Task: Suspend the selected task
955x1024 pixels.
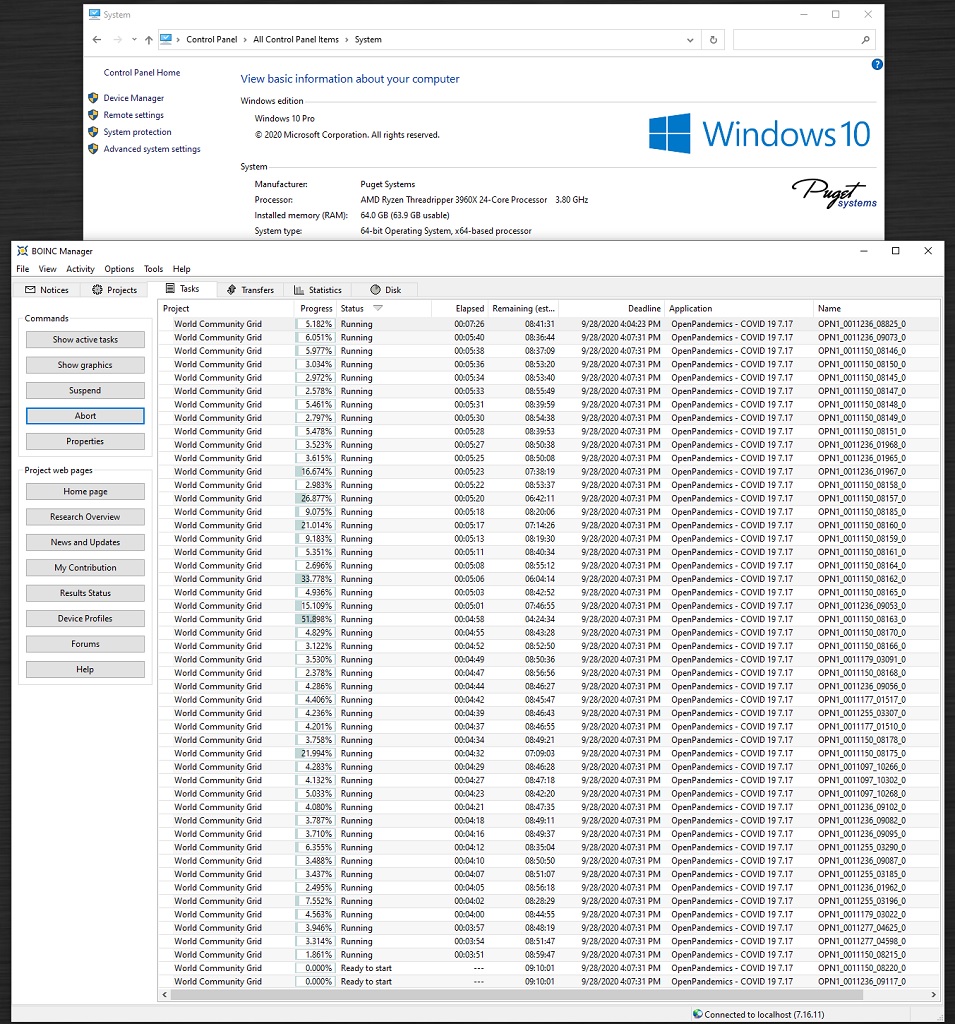Action: coord(85,391)
